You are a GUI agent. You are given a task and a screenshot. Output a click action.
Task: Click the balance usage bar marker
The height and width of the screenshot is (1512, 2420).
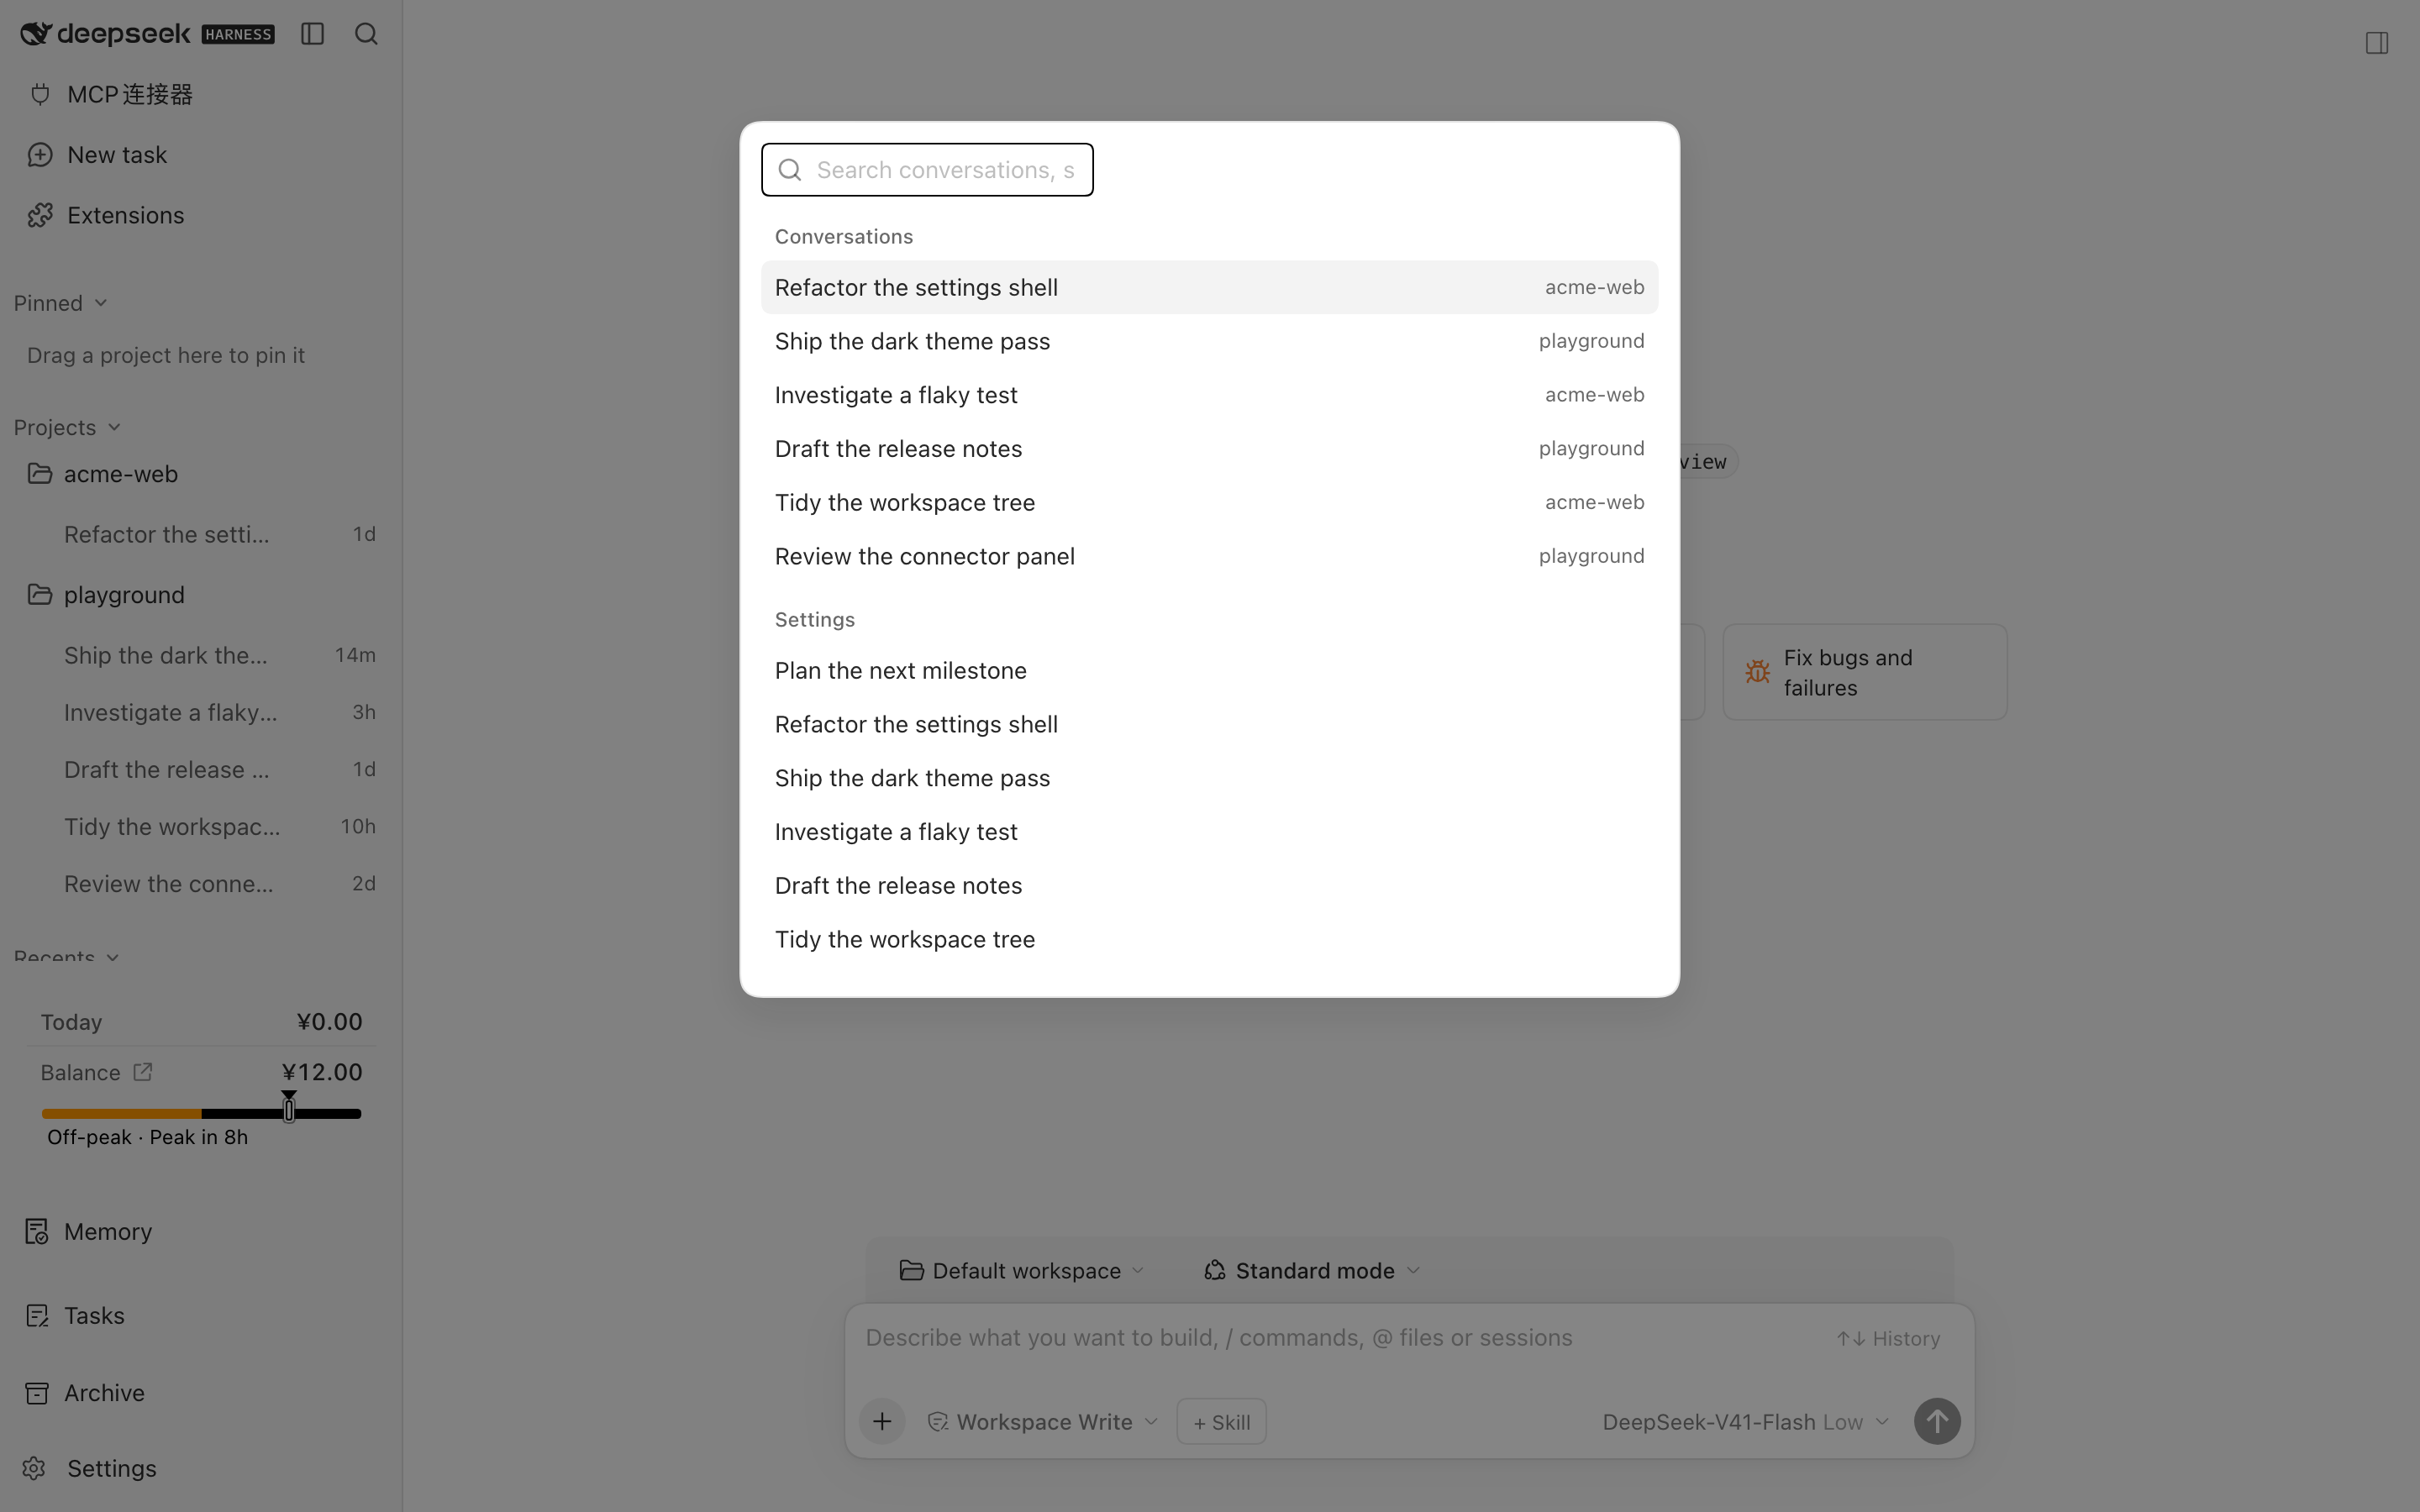[x=289, y=1106]
